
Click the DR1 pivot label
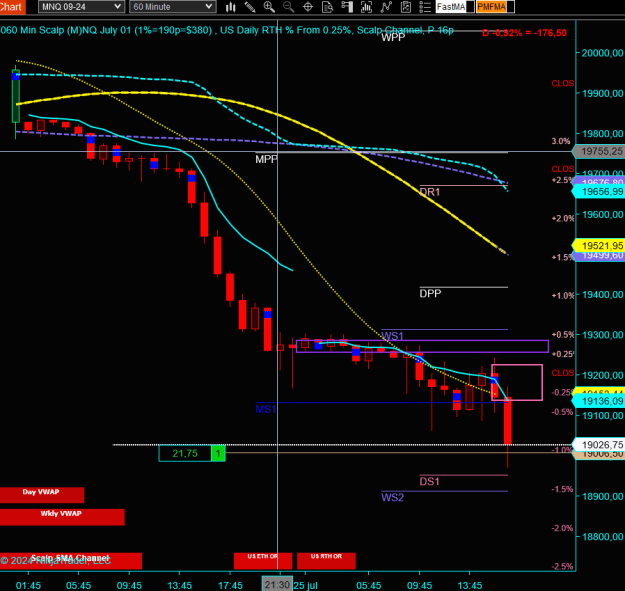430,192
